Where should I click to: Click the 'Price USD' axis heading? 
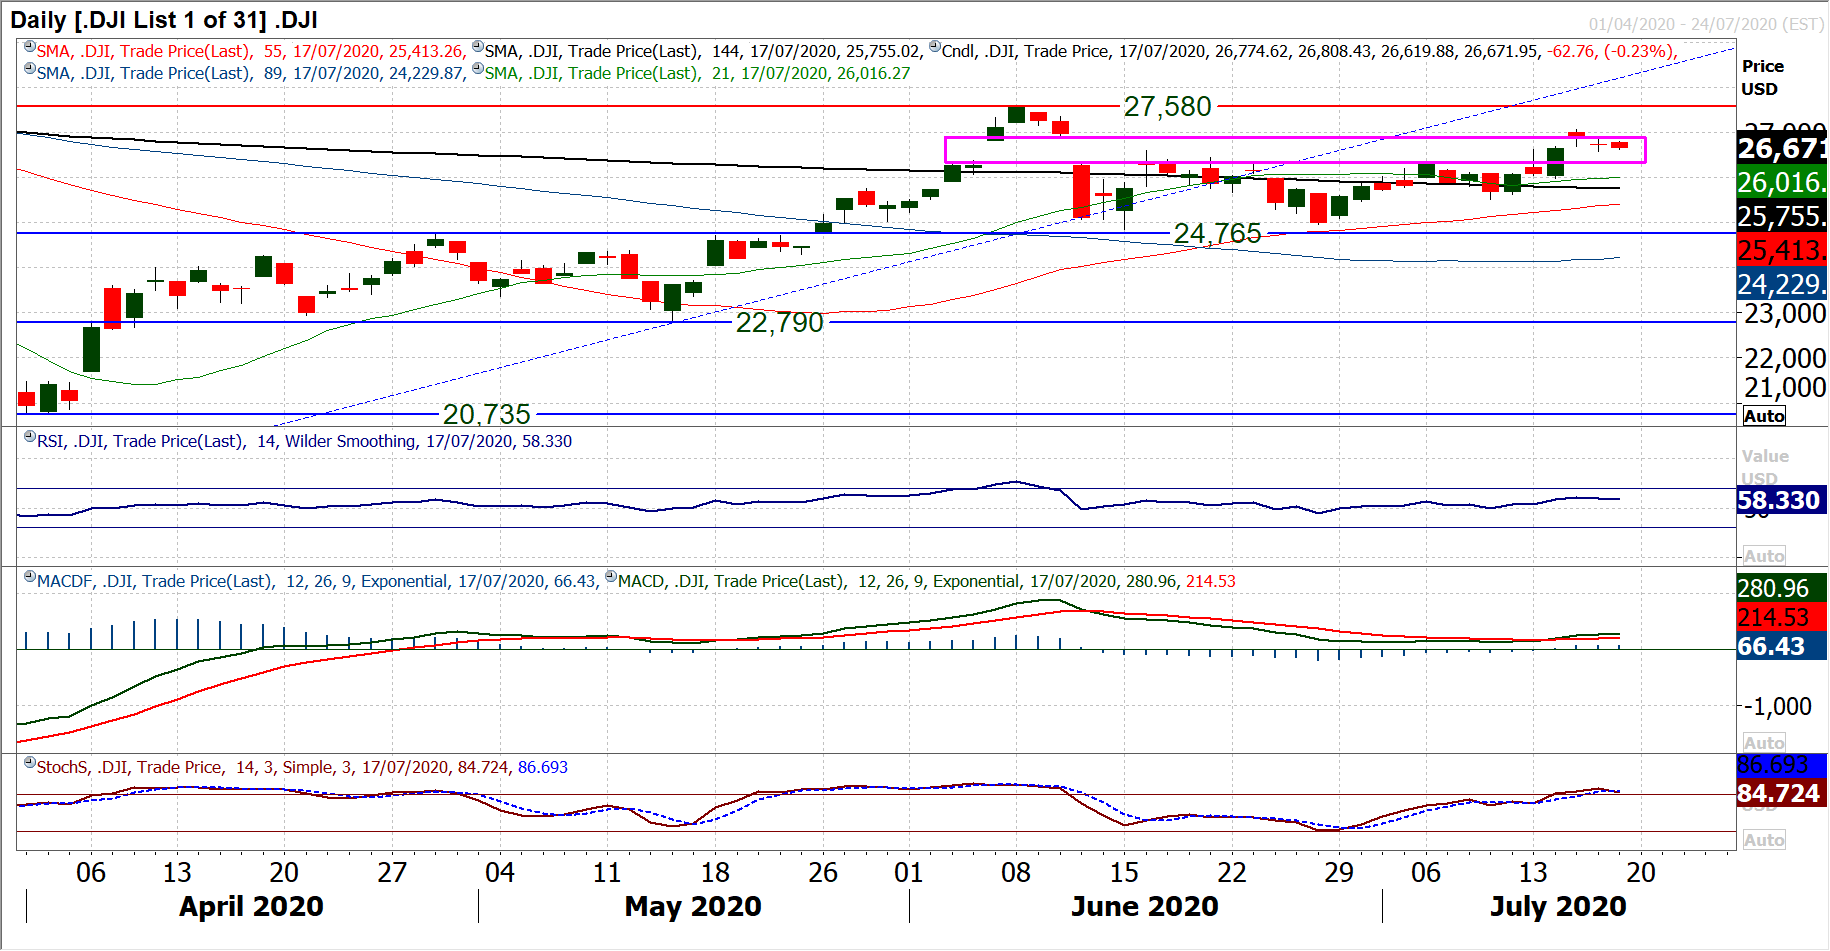[1762, 77]
